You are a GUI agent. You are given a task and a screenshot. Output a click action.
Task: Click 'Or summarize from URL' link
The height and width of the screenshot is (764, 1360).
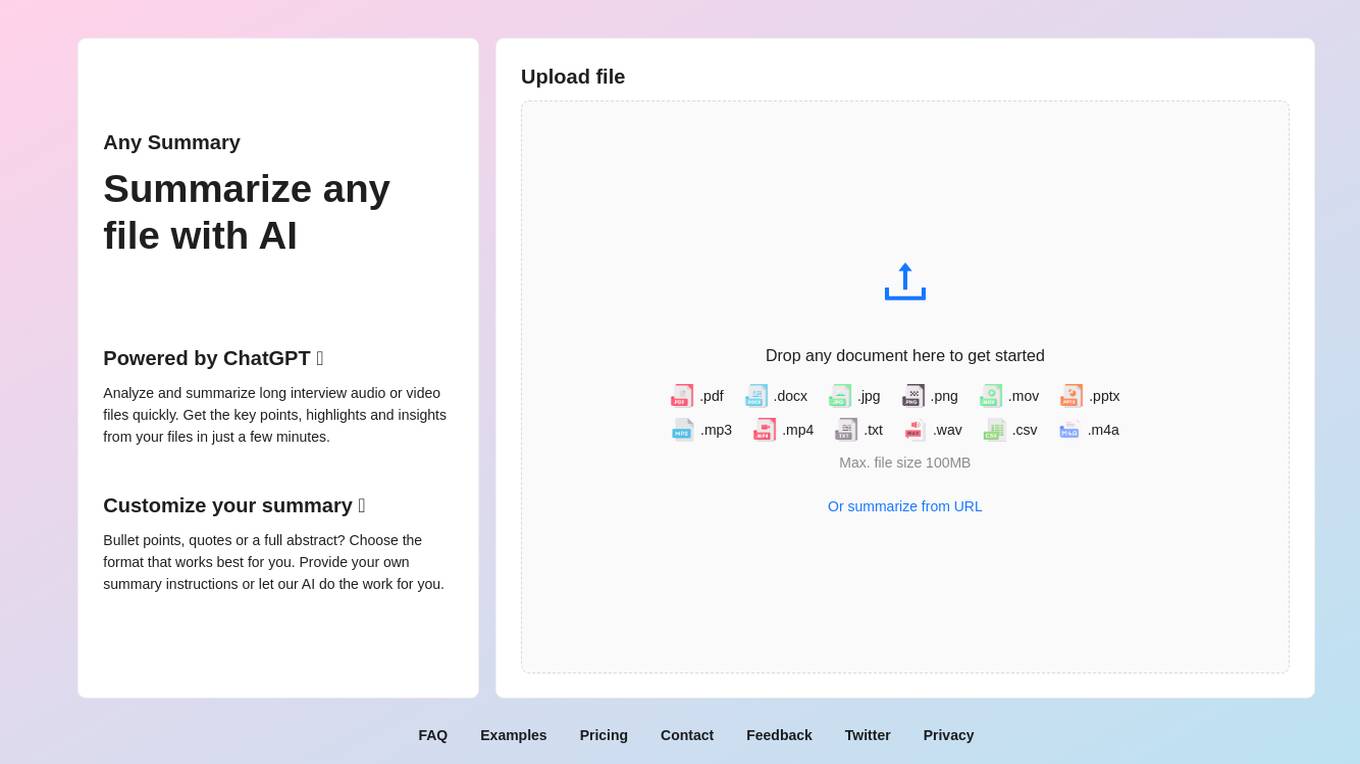[x=905, y=506]
